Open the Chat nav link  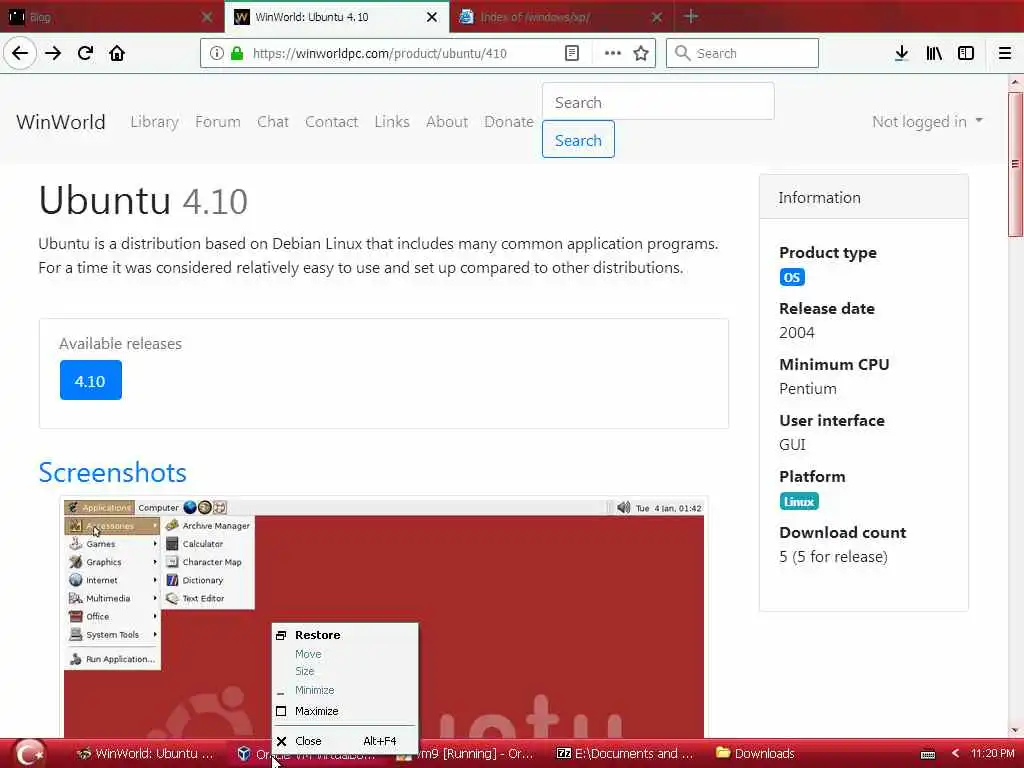tap(272, 121)
